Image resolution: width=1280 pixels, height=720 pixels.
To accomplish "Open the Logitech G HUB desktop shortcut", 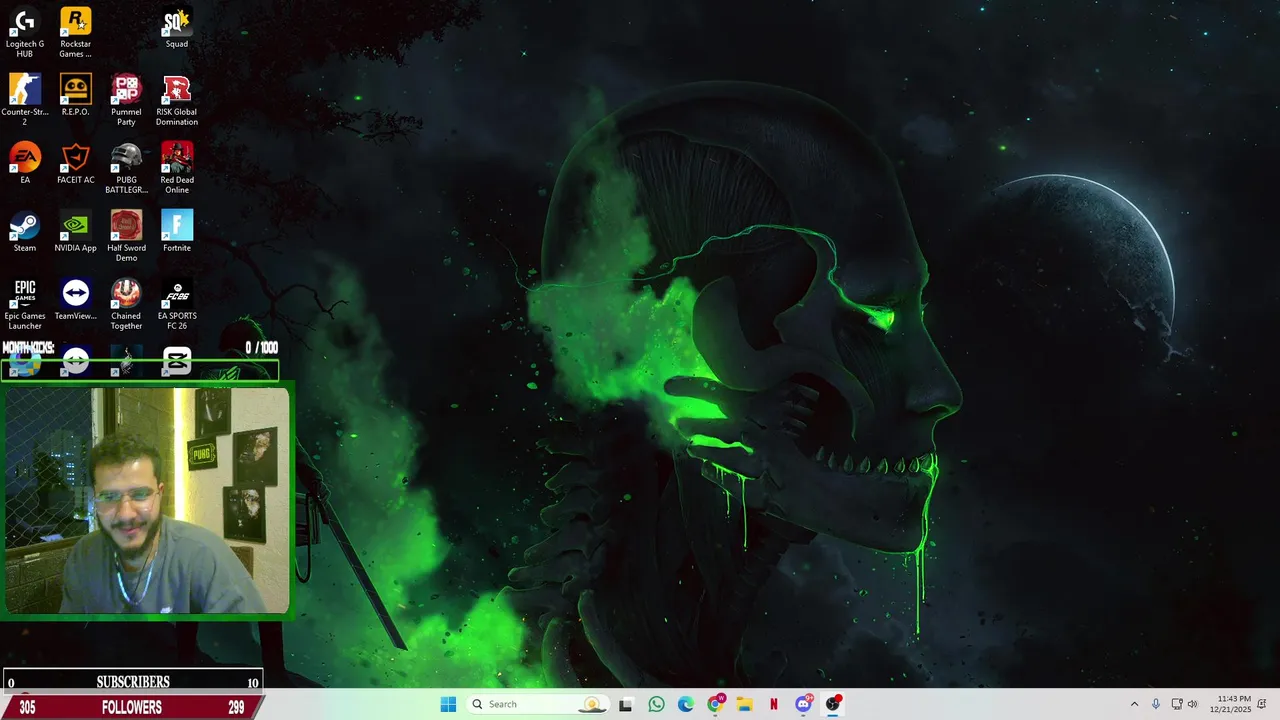I will tap(25, 32).
